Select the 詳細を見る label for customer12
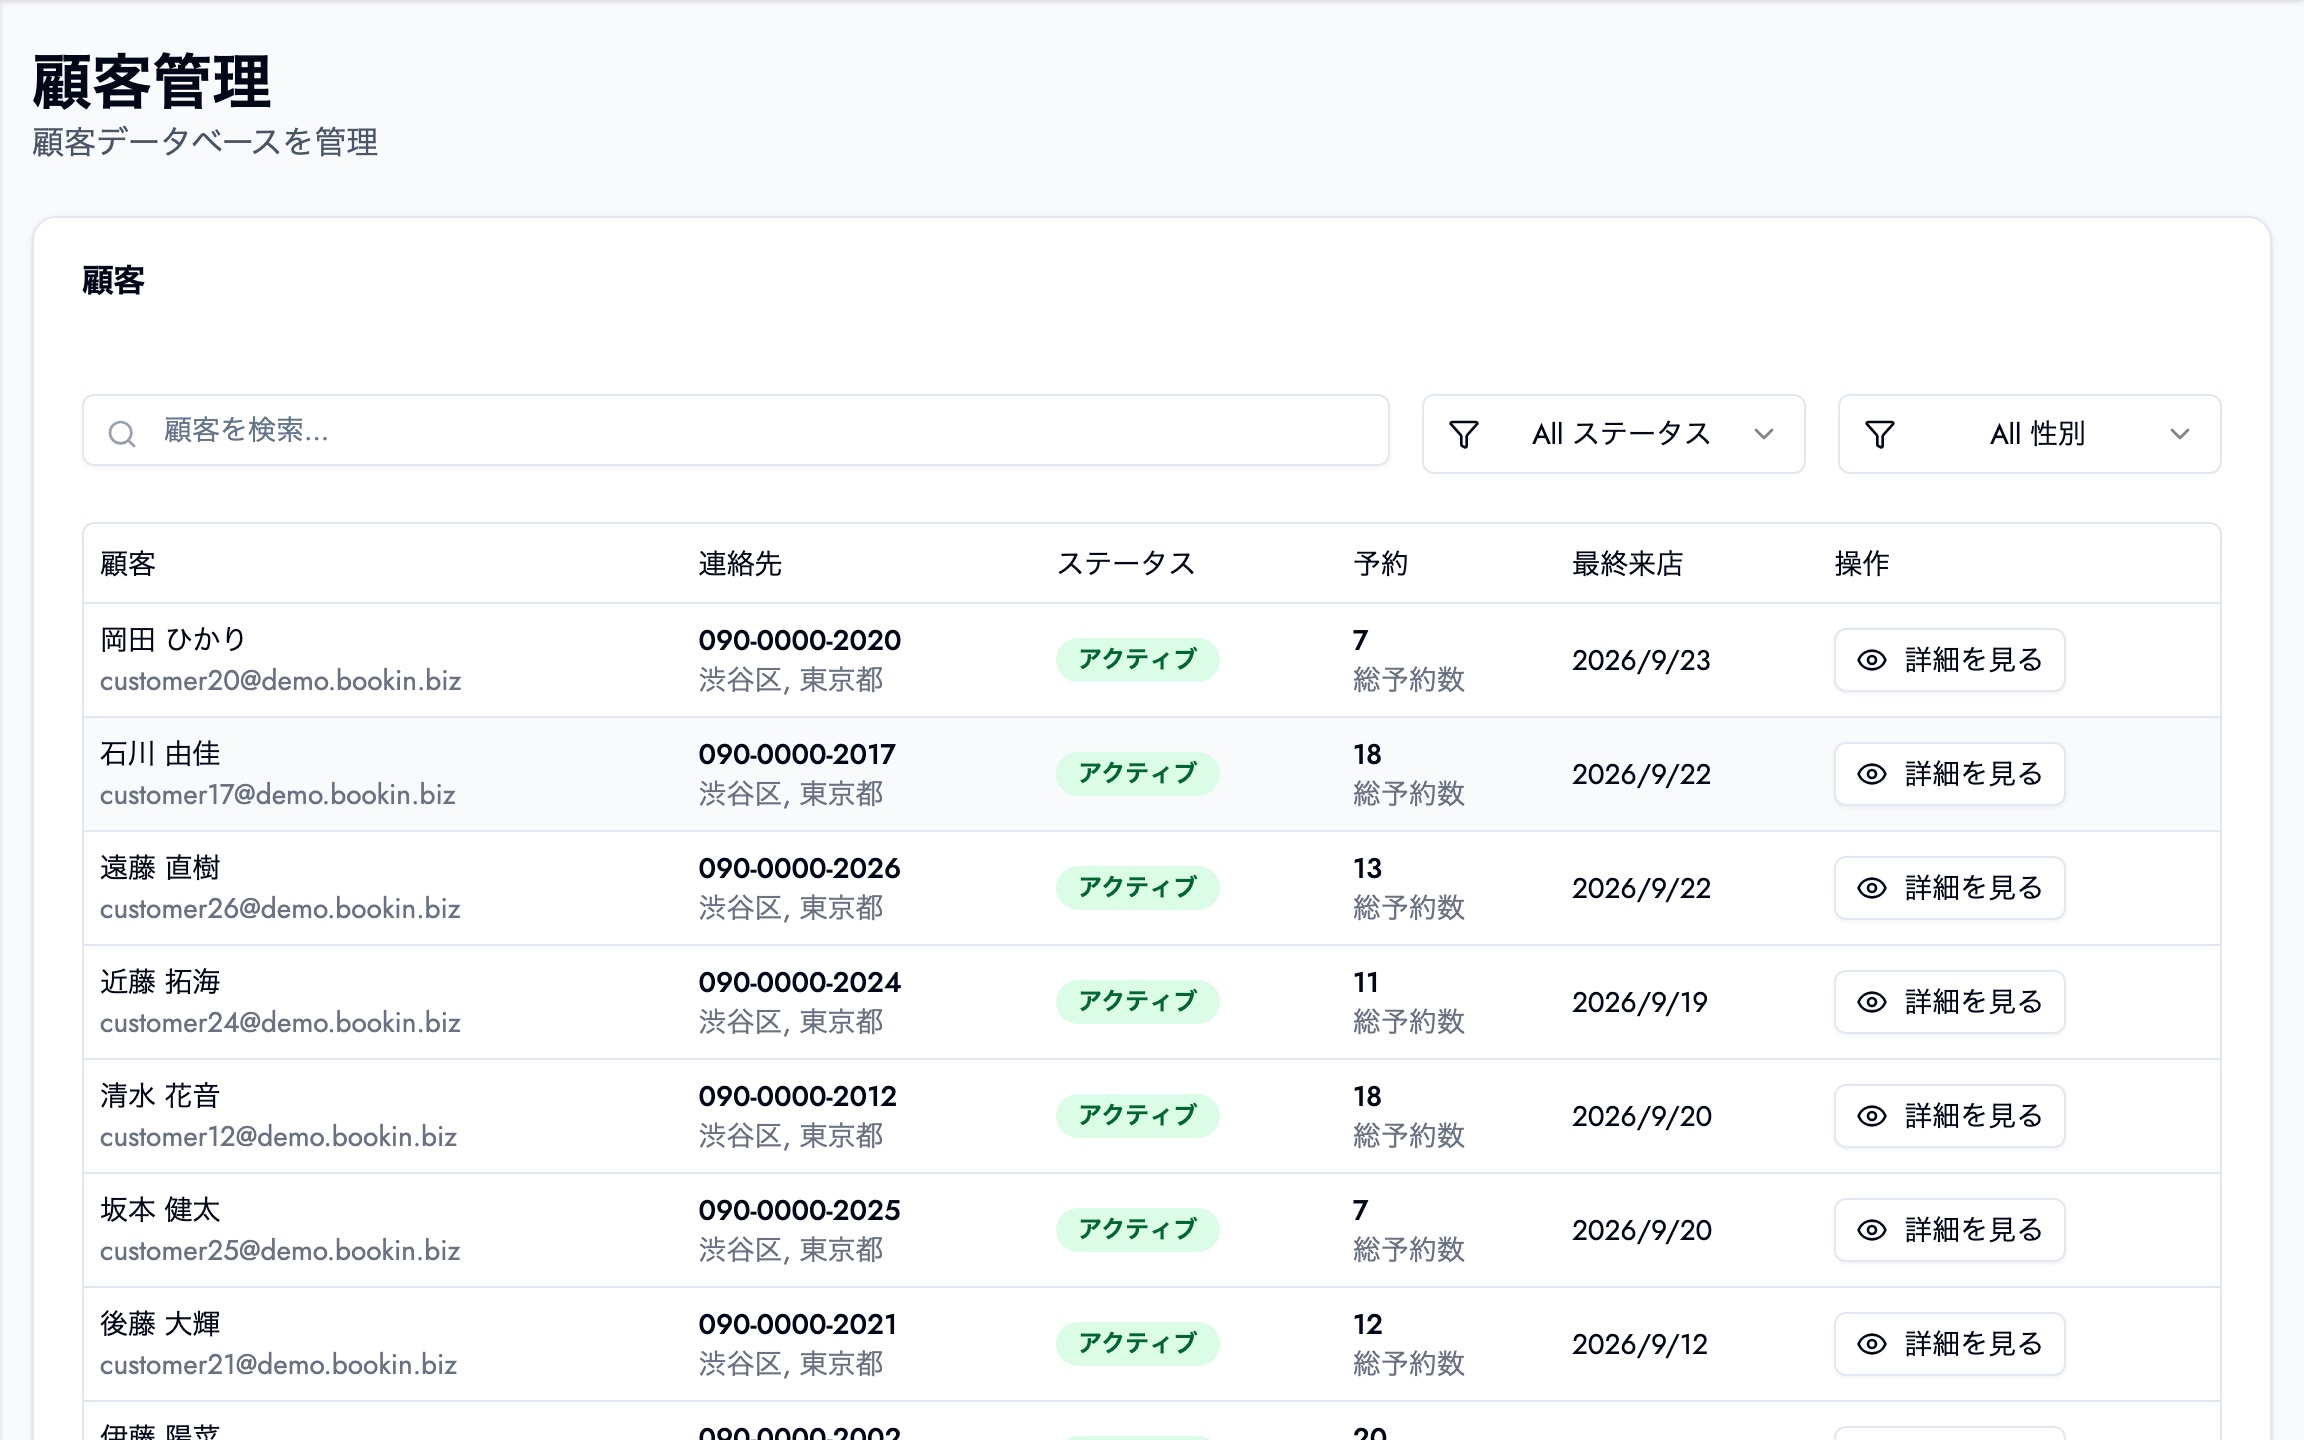This screenshot has height=1440, width=2304. 1973,1116
